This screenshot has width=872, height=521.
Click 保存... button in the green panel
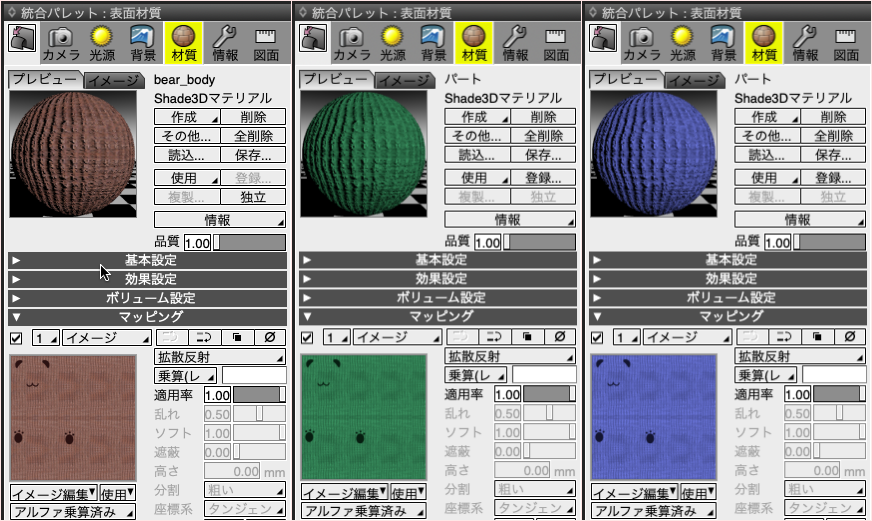coord(543,155)
